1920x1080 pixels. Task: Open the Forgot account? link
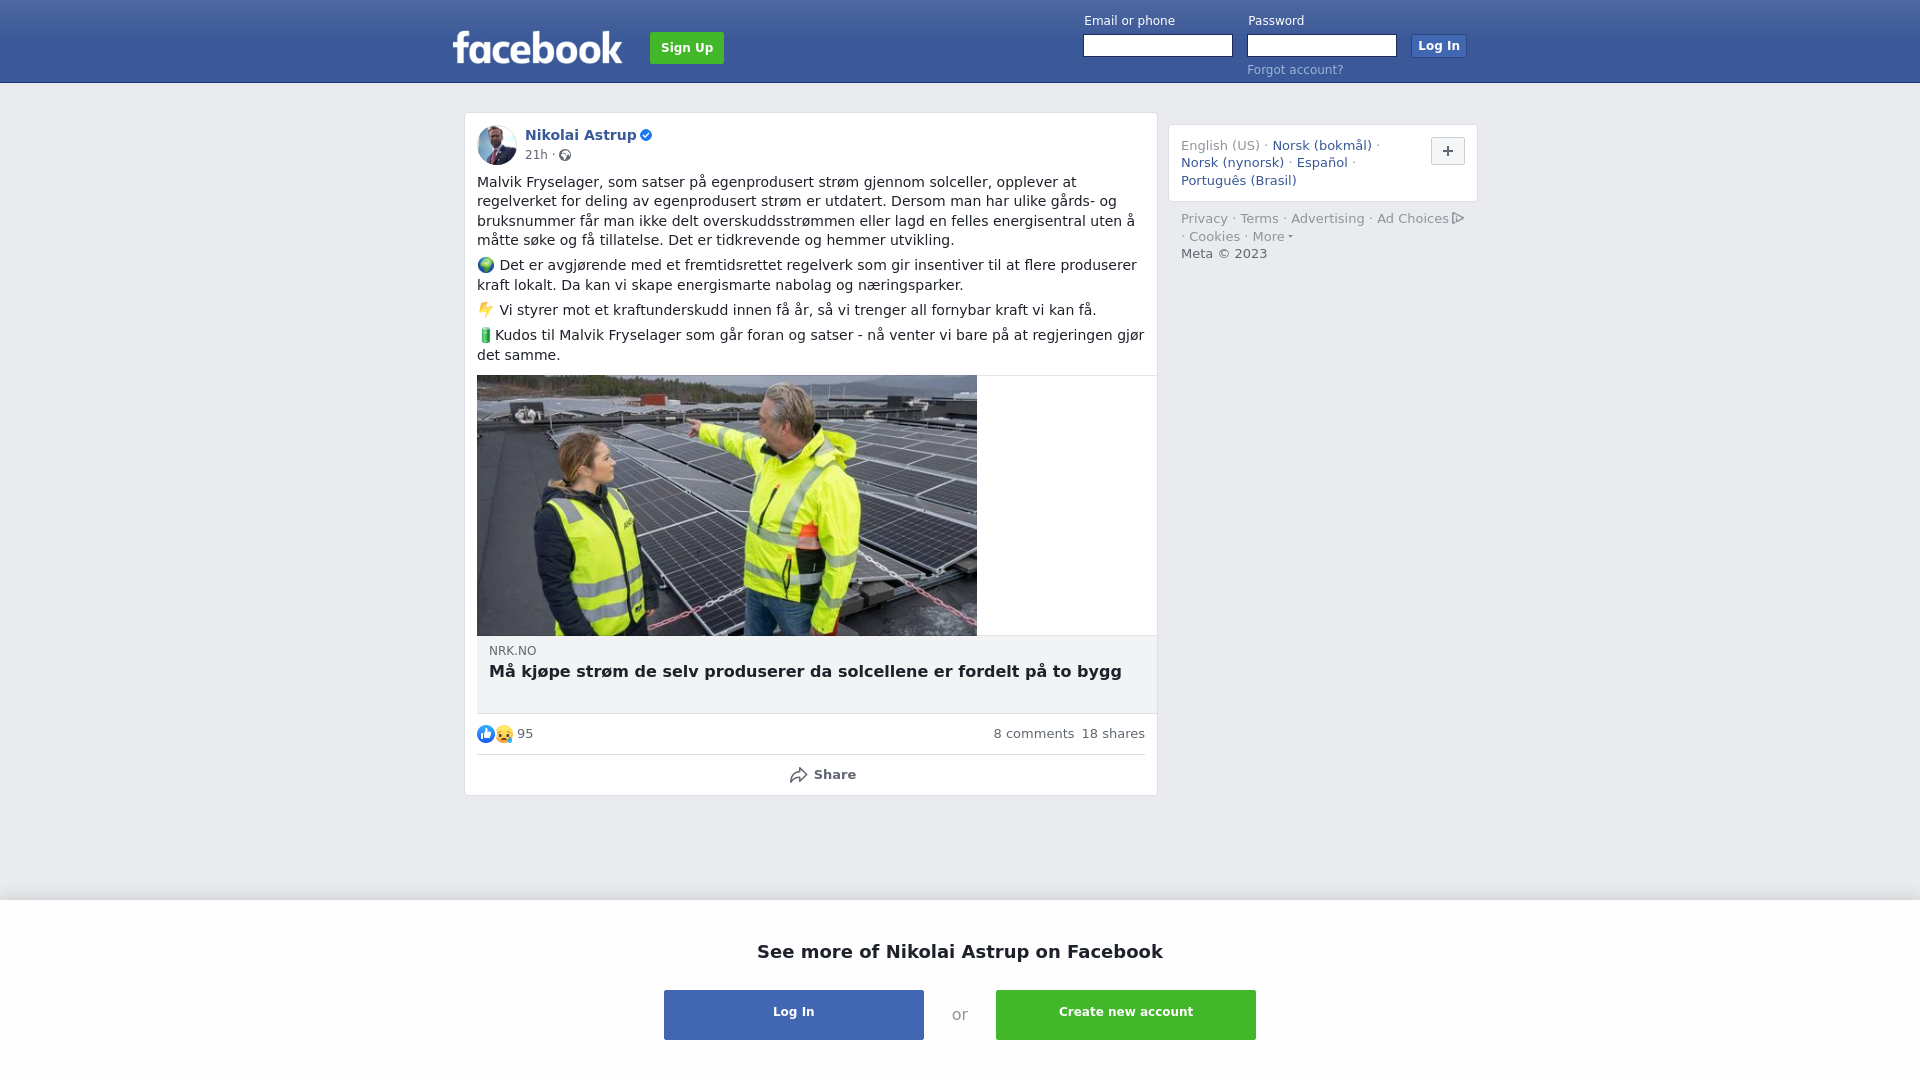coord(1295,70)
